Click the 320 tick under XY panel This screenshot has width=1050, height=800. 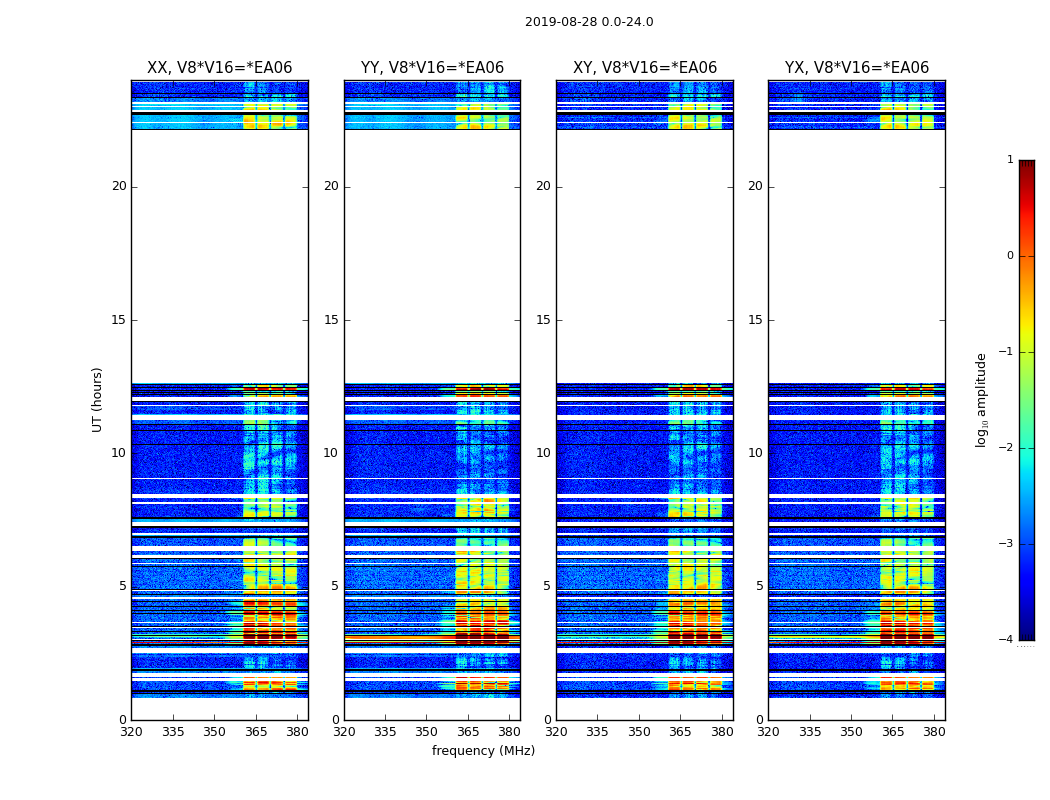click(556, 732)
